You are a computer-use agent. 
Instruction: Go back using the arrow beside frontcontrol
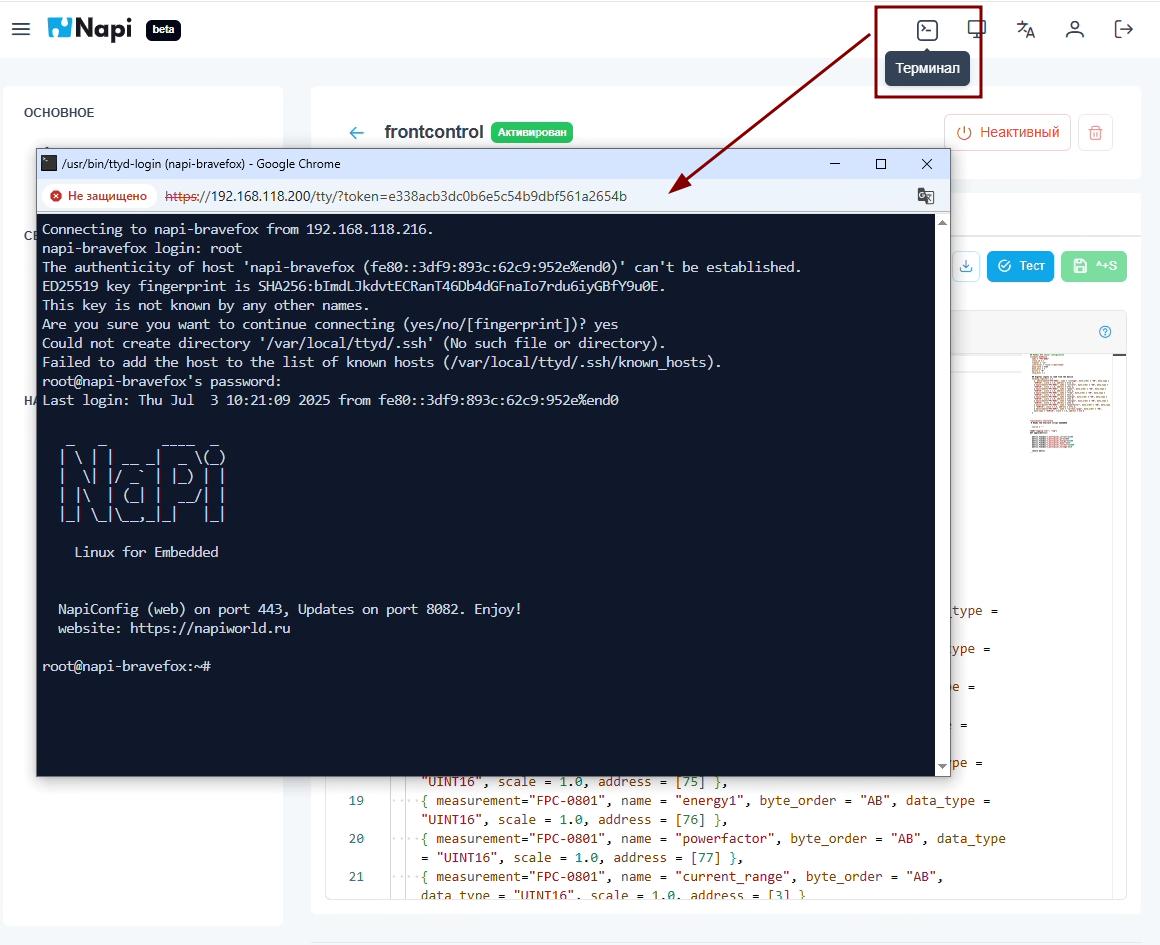pos(357,132)
